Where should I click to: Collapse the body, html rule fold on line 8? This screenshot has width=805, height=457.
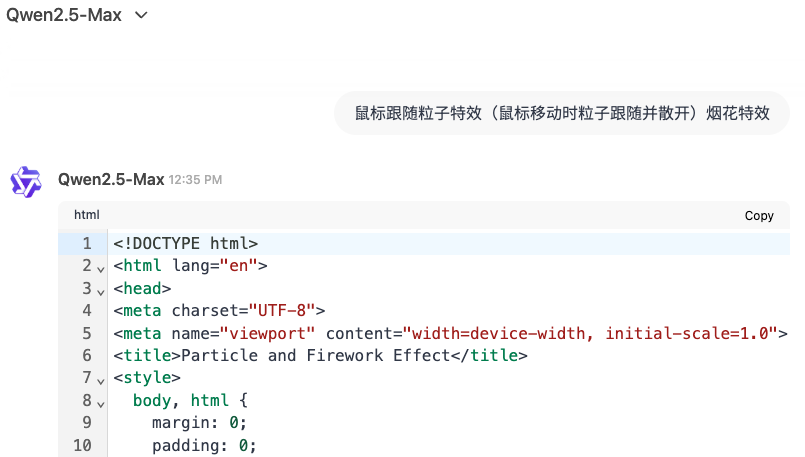click(x=101, y=404)
